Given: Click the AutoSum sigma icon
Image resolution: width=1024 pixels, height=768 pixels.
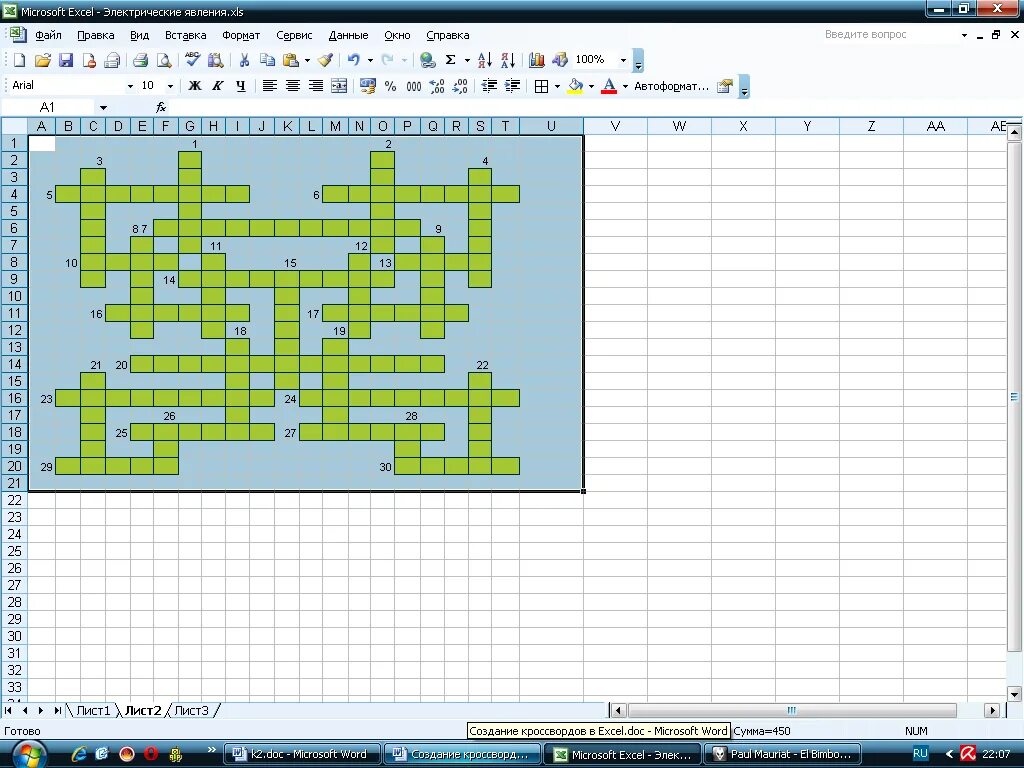Looking at the screenshot, I should pos(451,60).
